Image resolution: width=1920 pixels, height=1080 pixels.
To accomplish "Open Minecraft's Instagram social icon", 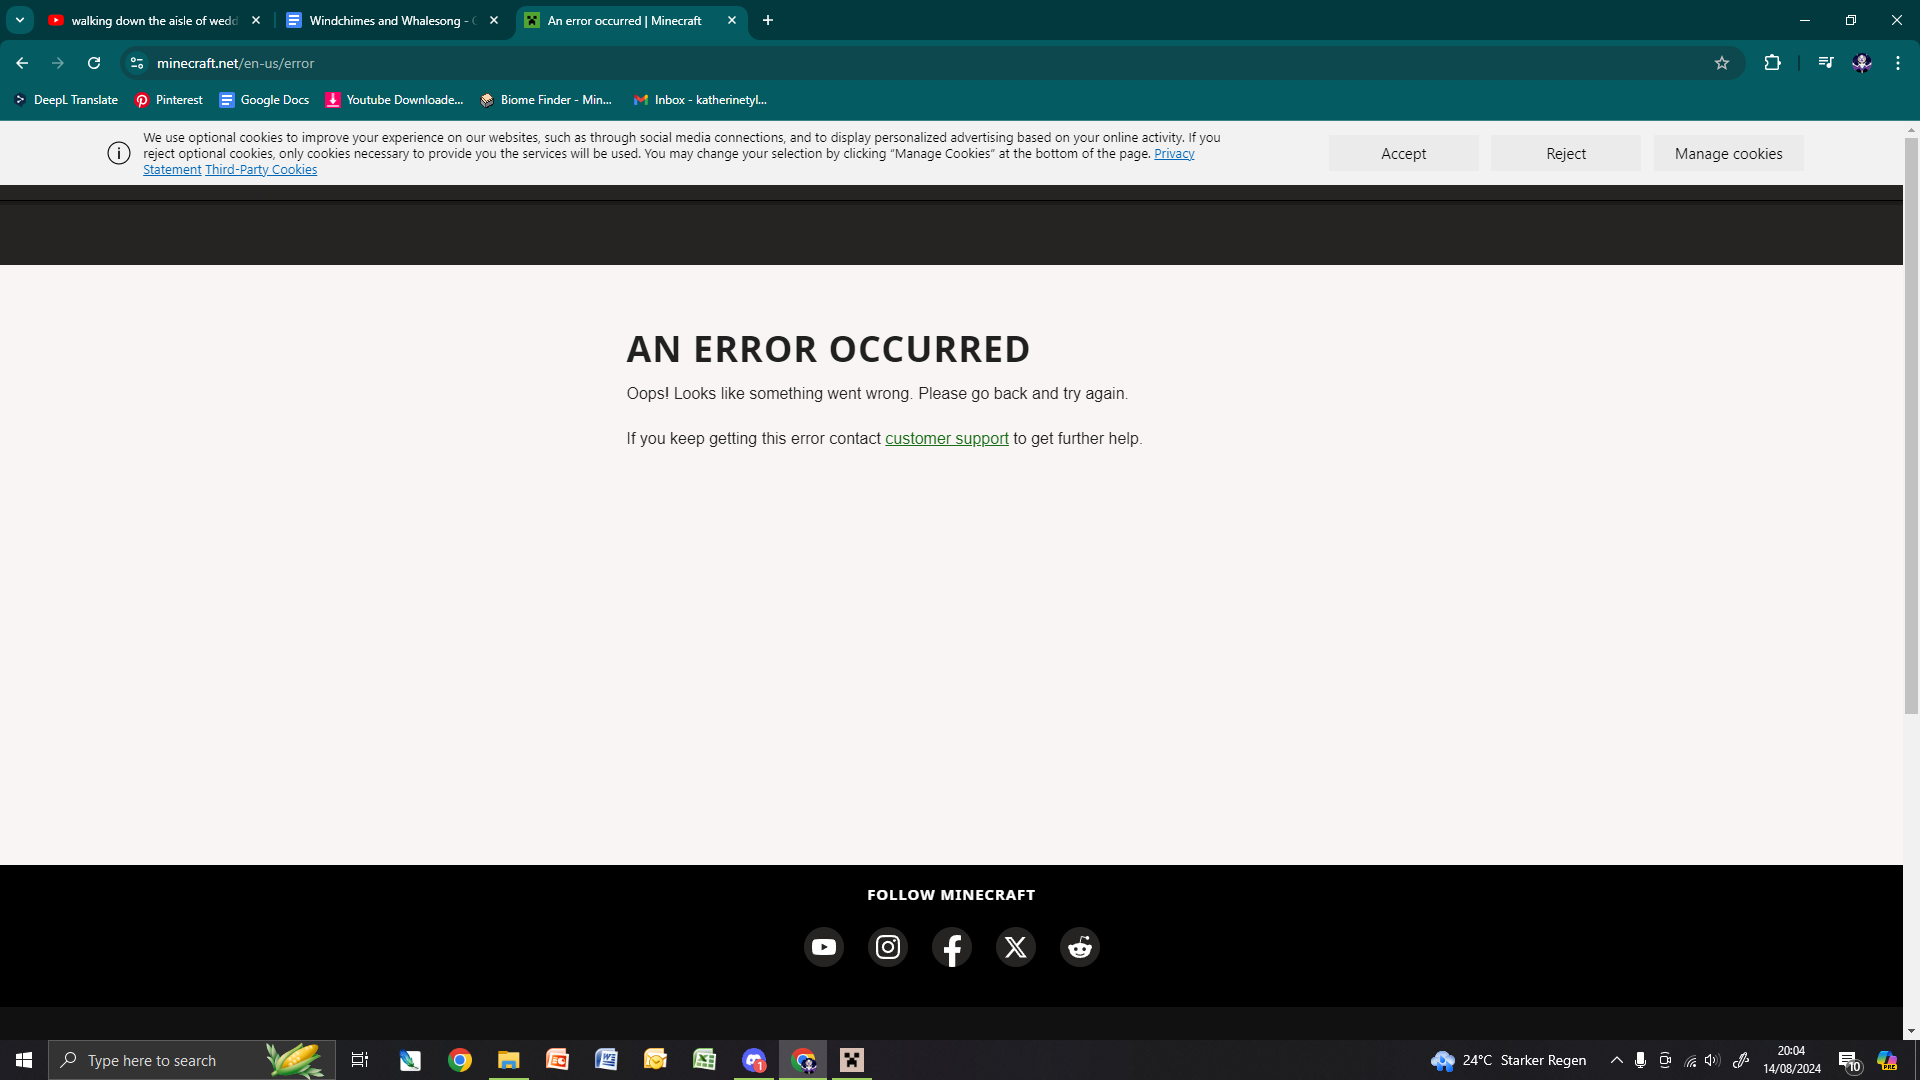I will pyautogui.click(x=887, y=947).
